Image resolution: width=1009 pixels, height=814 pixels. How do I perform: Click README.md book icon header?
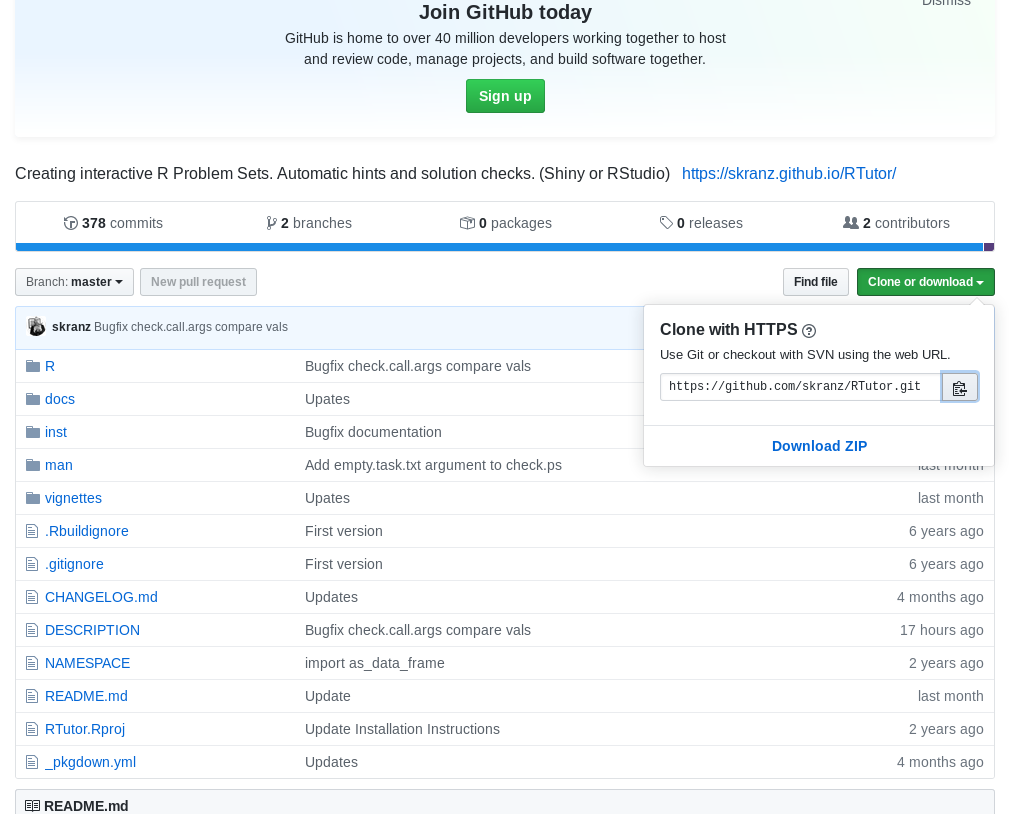coord(32,806)
